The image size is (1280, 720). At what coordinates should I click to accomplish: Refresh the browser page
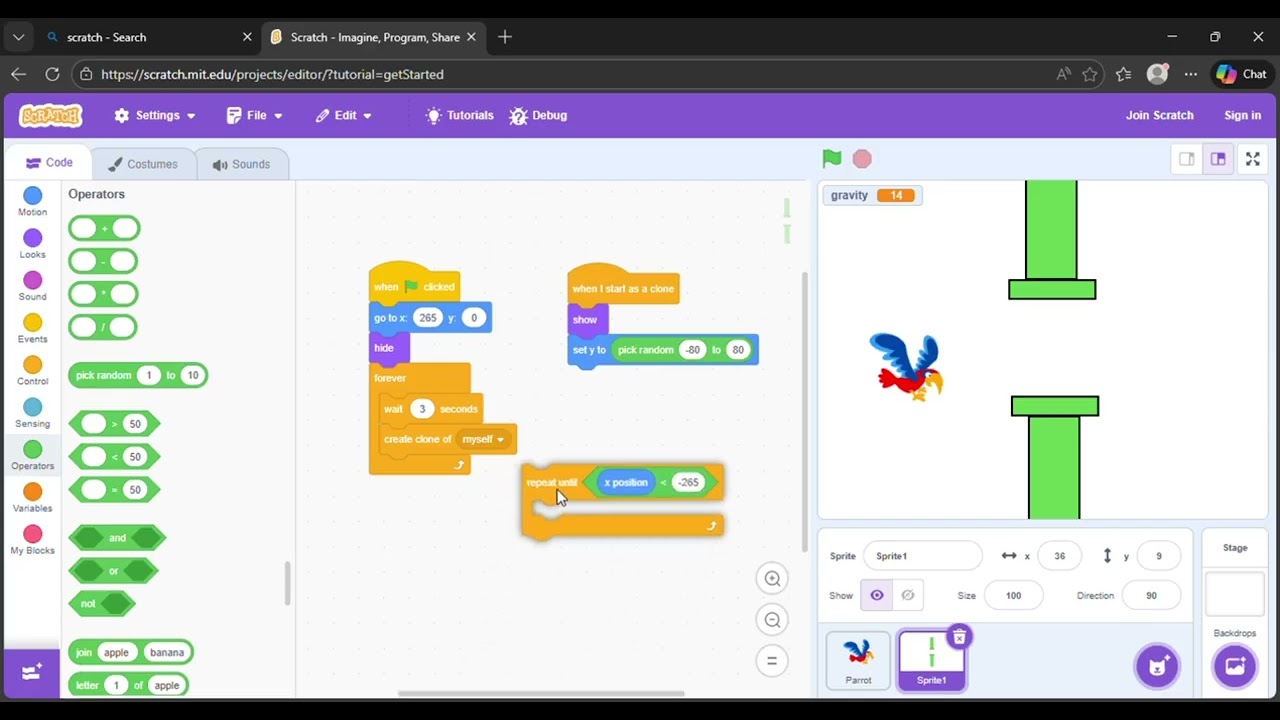[x=52, y=74]
